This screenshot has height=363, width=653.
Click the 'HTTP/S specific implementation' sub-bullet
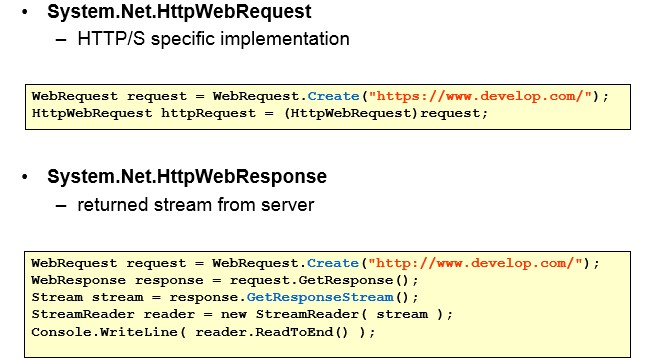(213, 39)
